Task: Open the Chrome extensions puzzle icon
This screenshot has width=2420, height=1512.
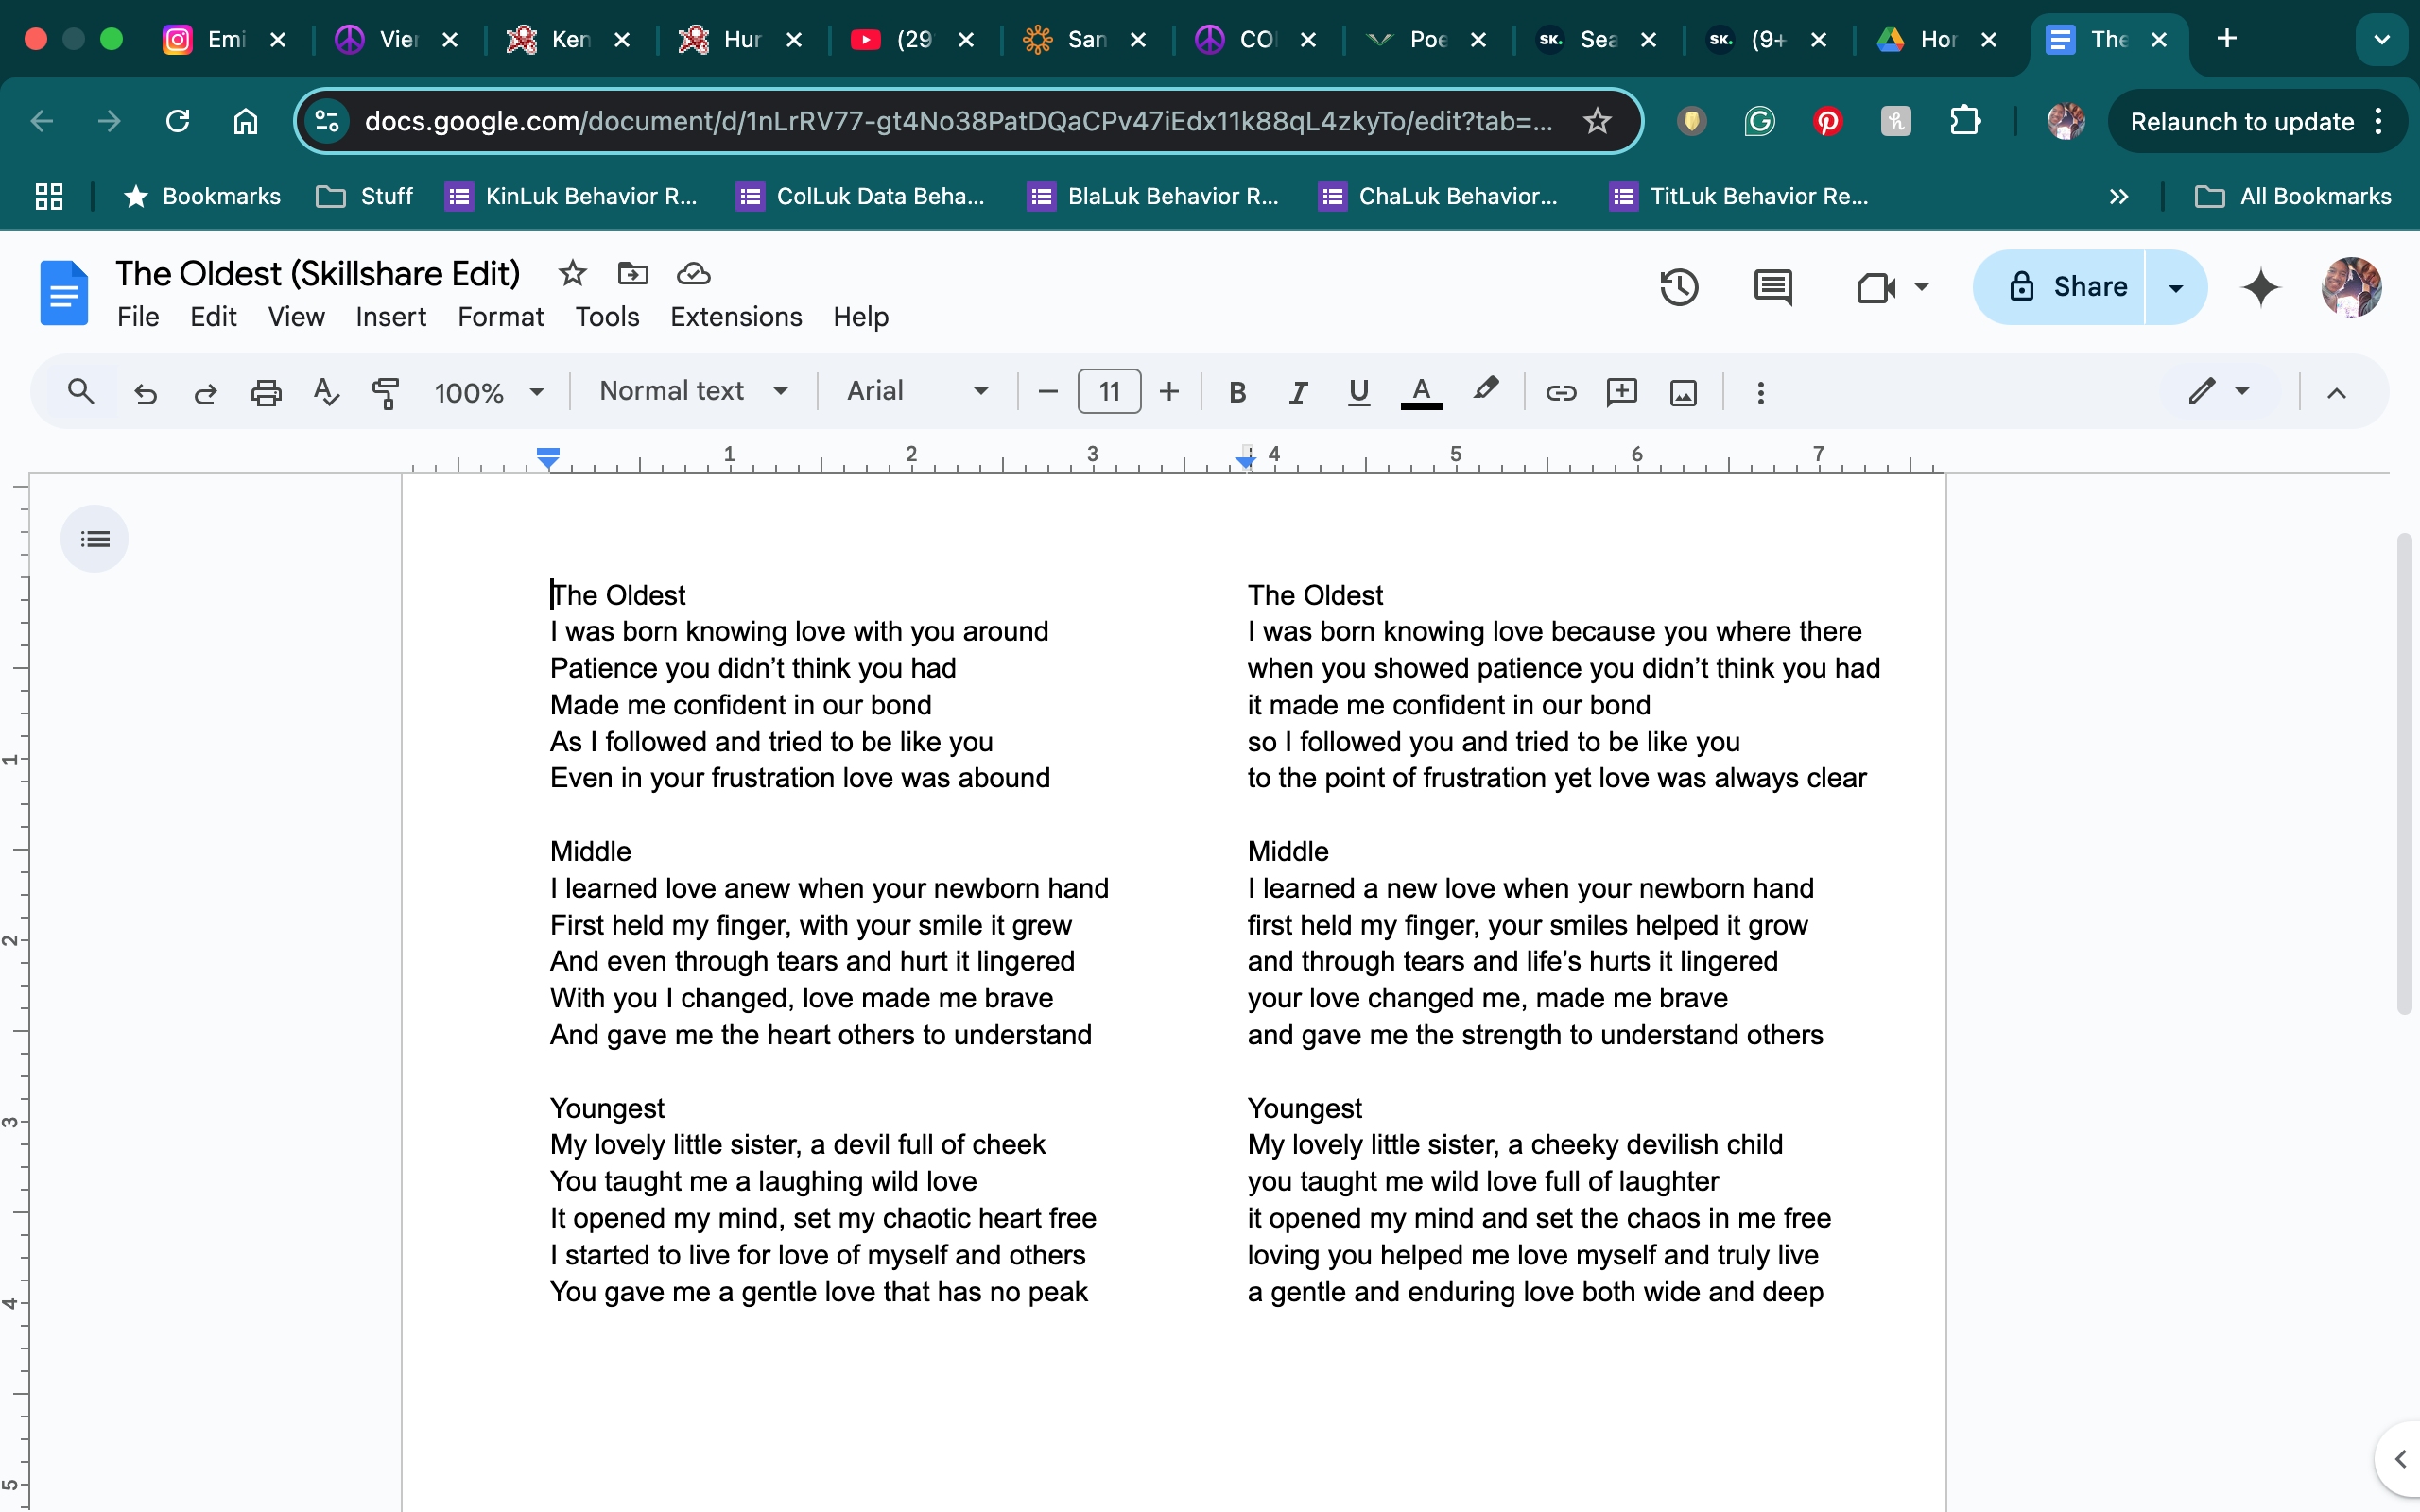Action: 1965,122
